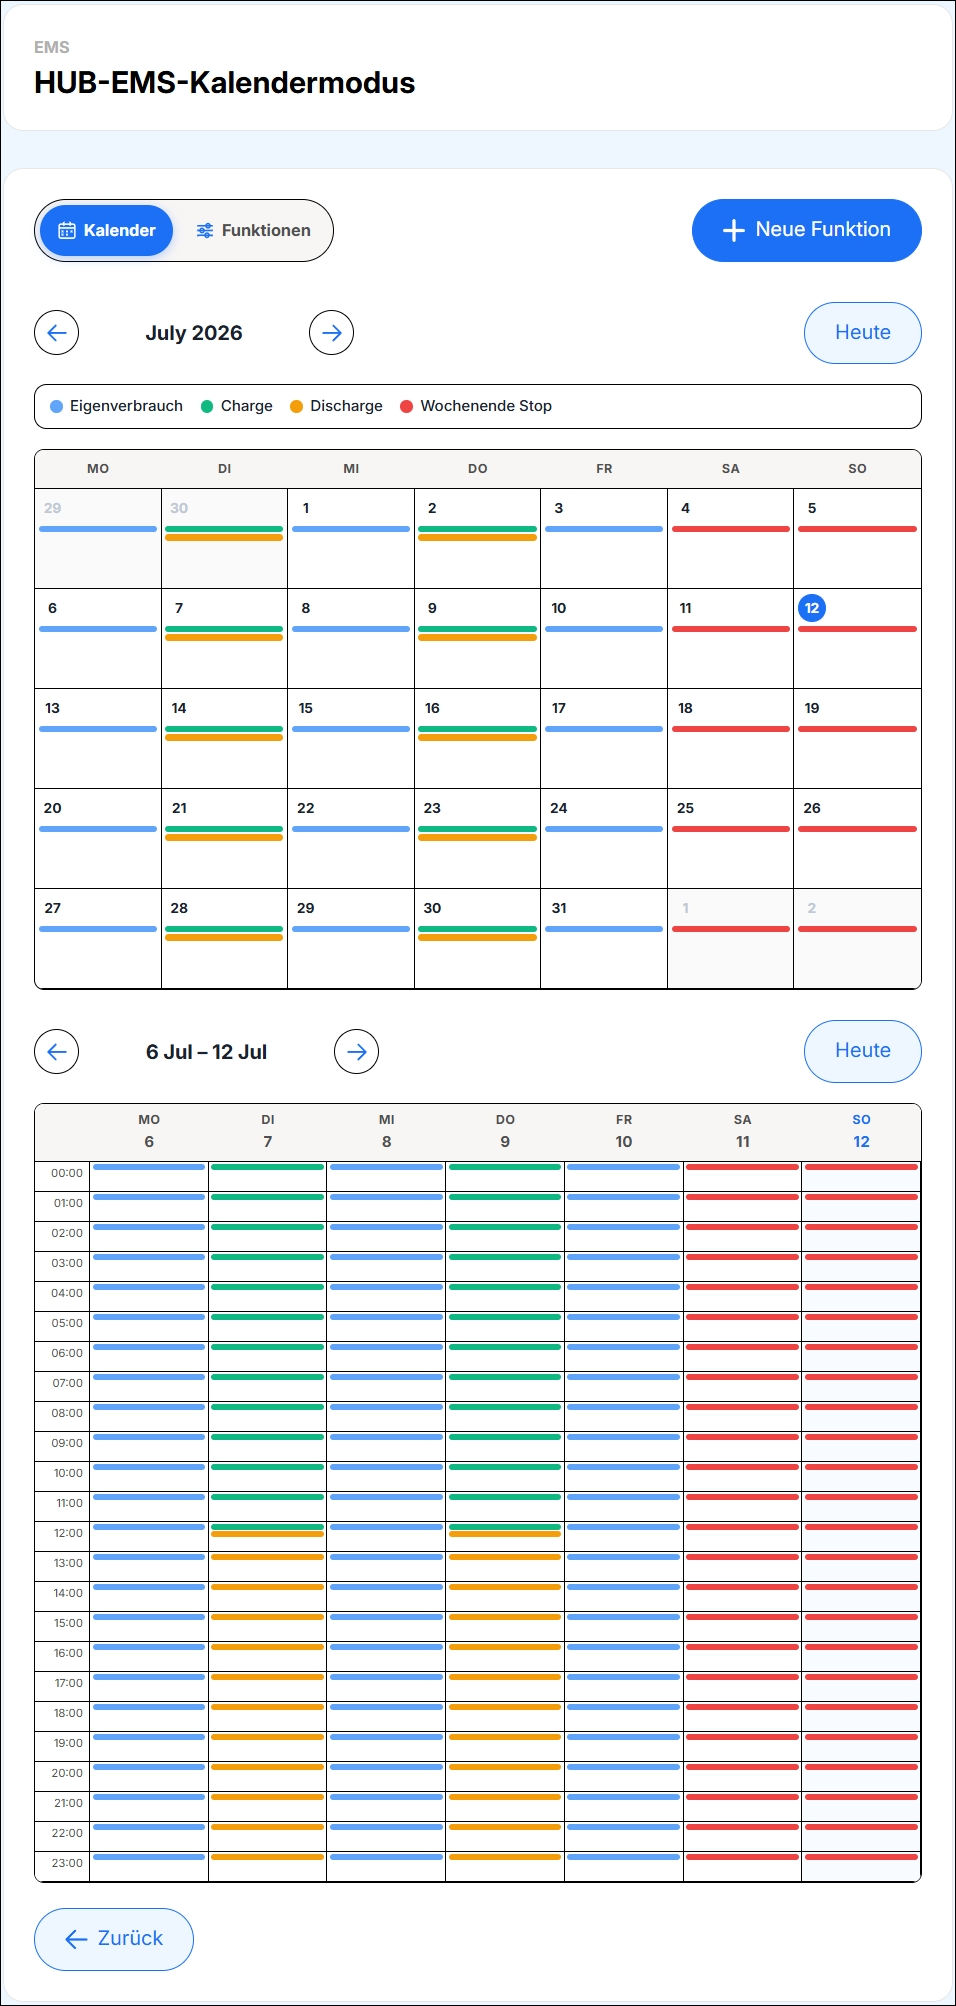Advance to next month with right arrow
Image resolution: width=956 pixels, height=2006 pixels.
(x=331, y=333)
